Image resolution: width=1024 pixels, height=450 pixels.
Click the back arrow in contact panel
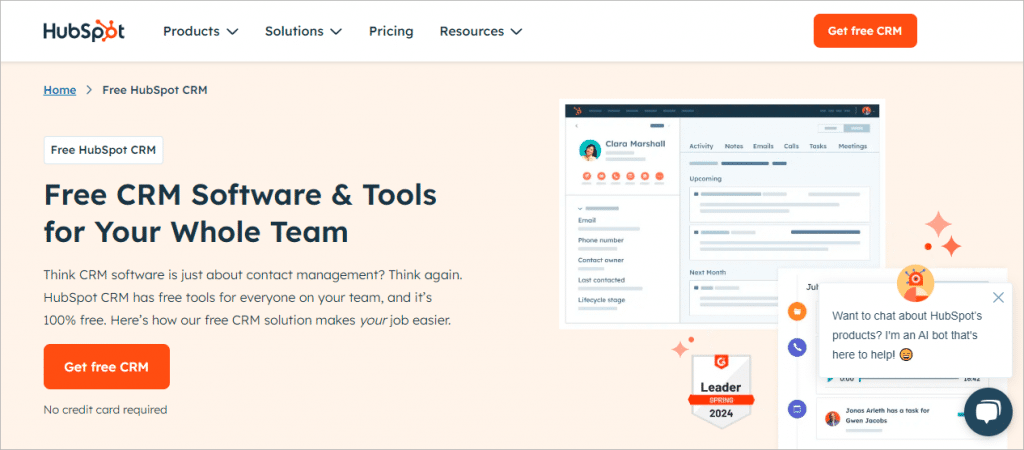[x=577, y=125]
